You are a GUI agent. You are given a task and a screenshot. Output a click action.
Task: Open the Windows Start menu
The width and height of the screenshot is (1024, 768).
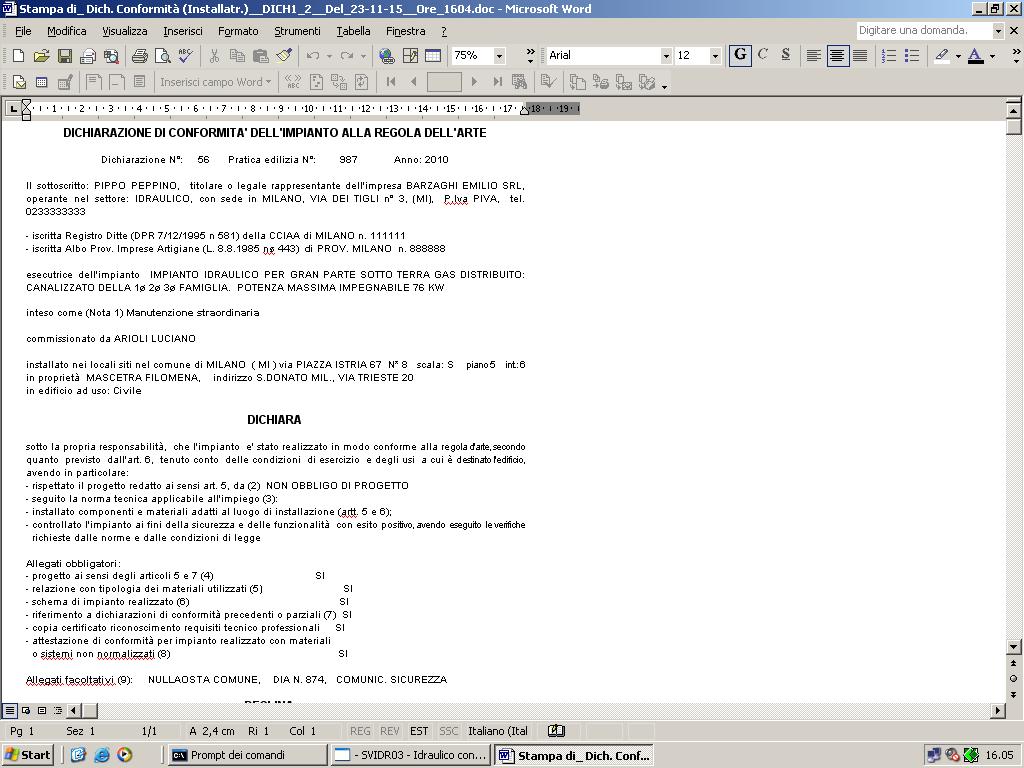(x=28, y=755)
